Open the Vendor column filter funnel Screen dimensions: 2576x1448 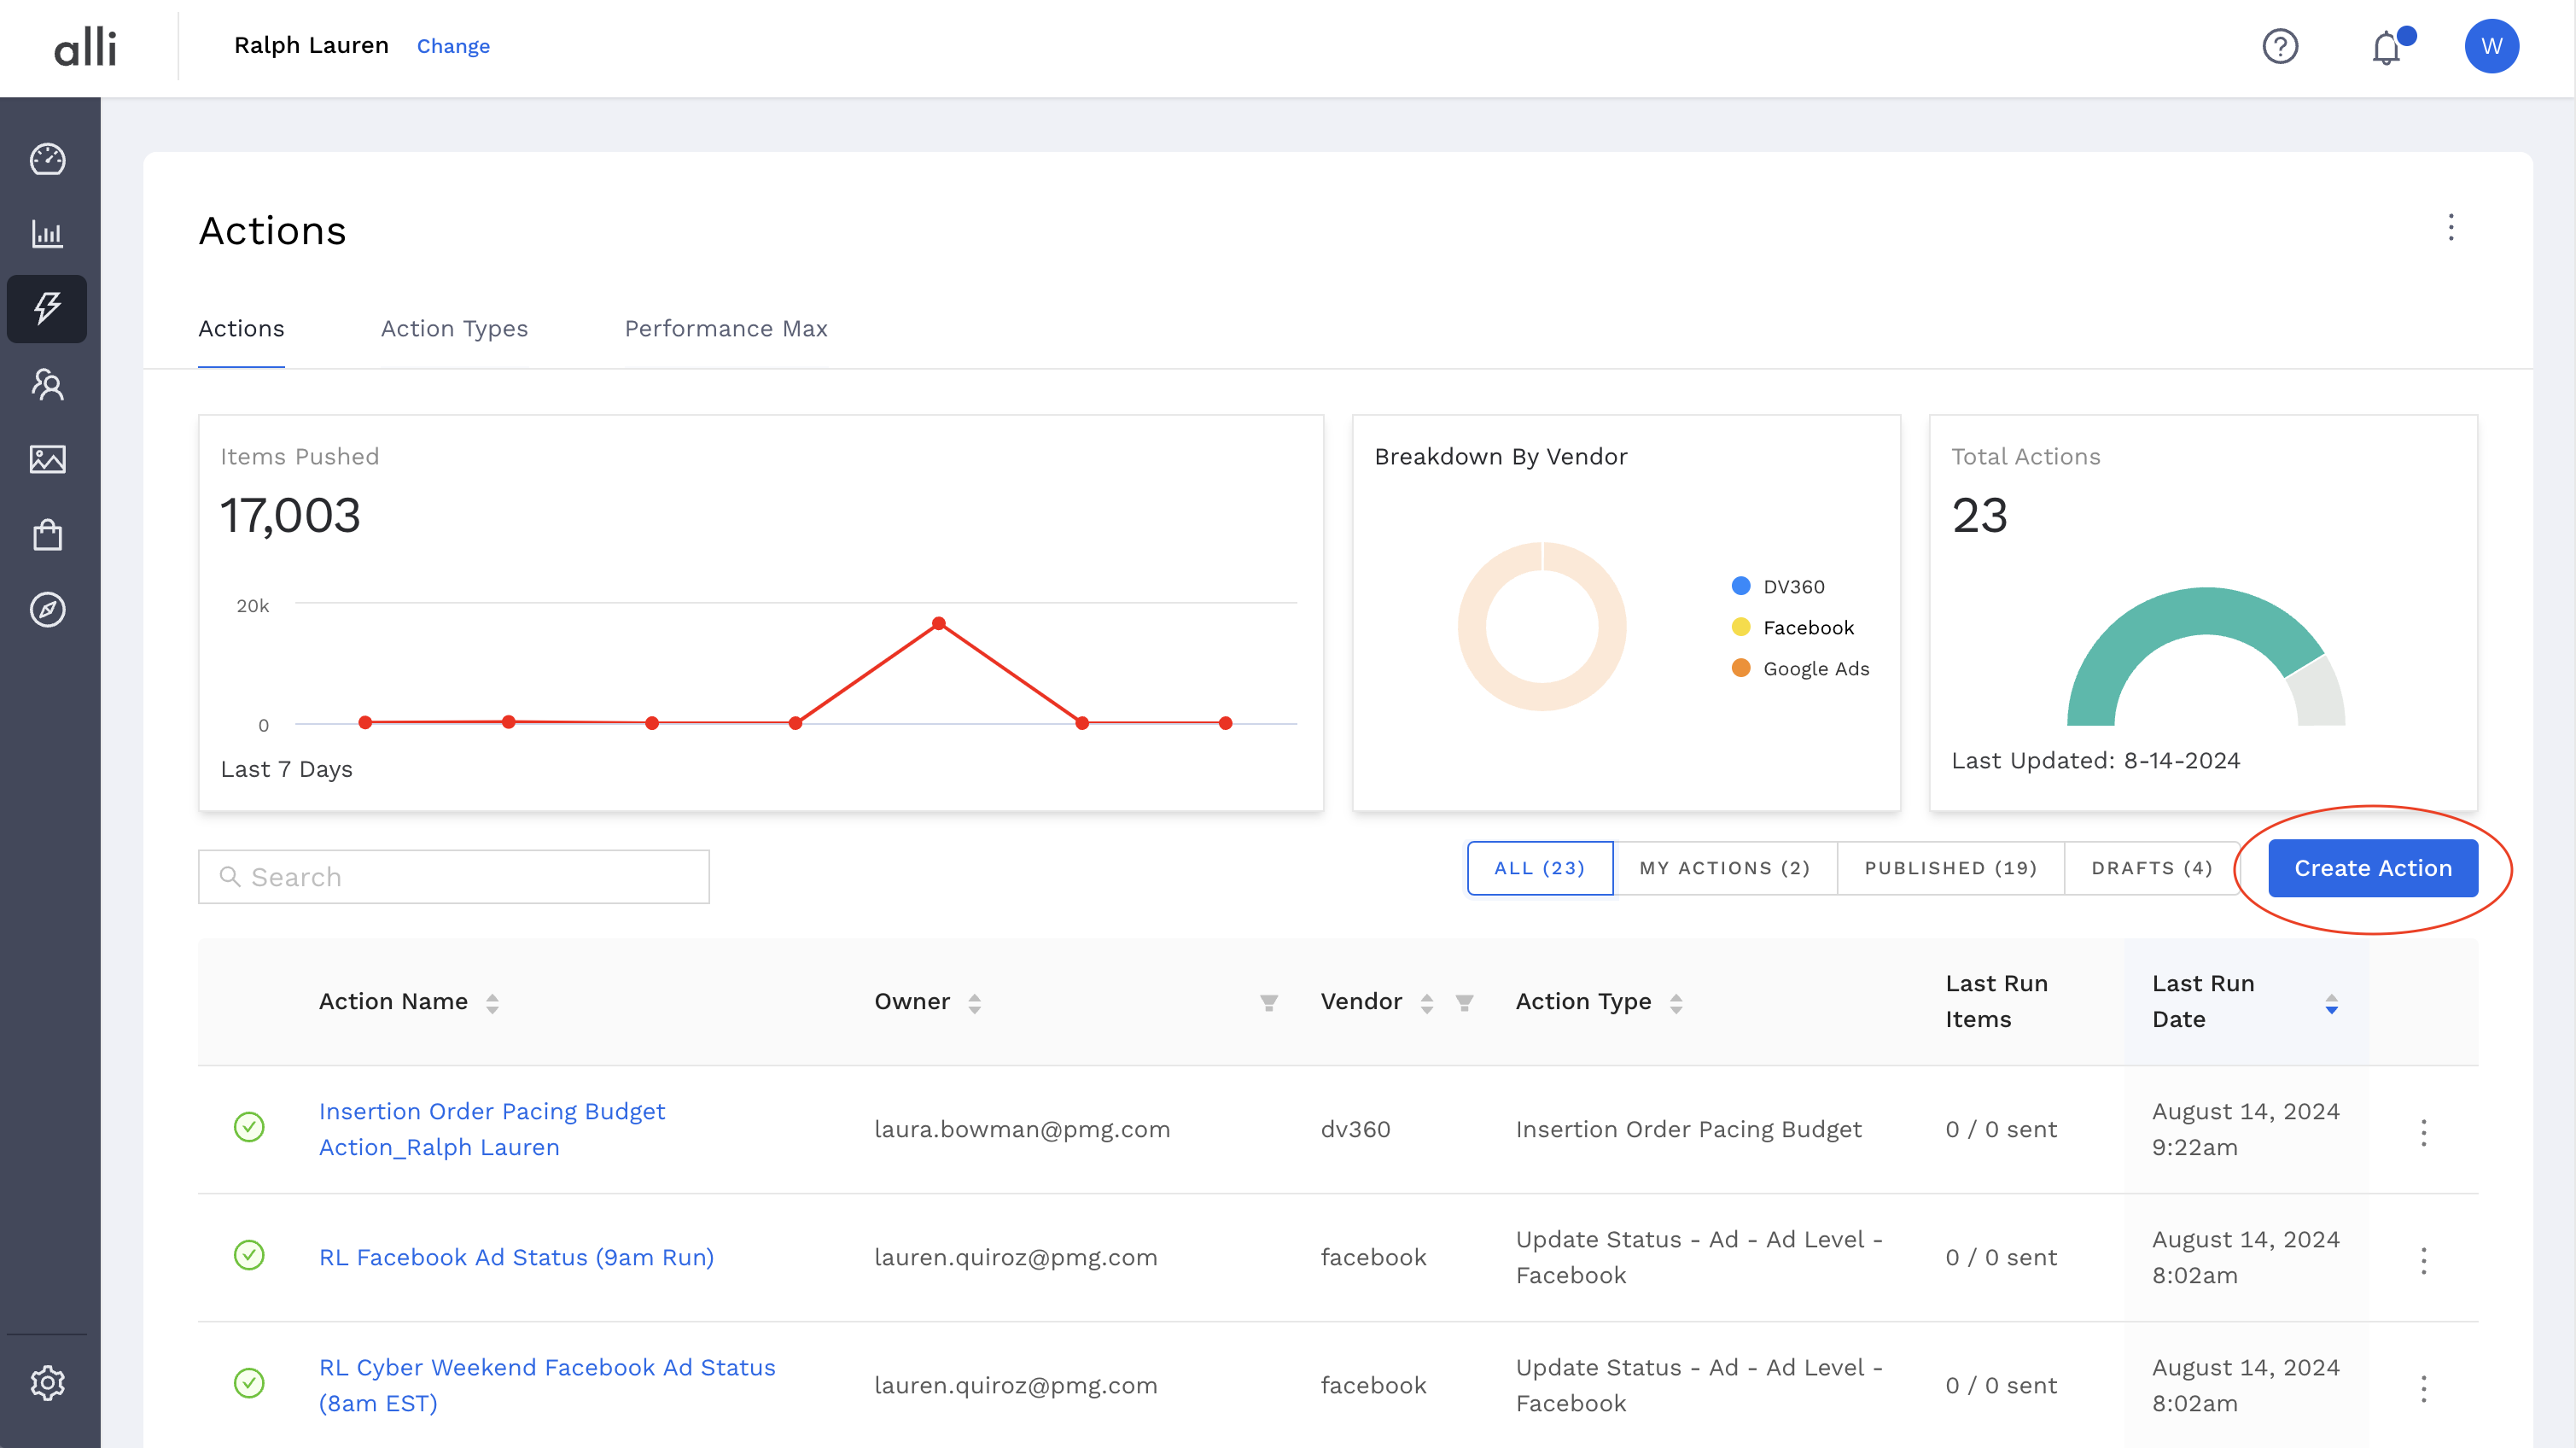coord(1464,1002)
